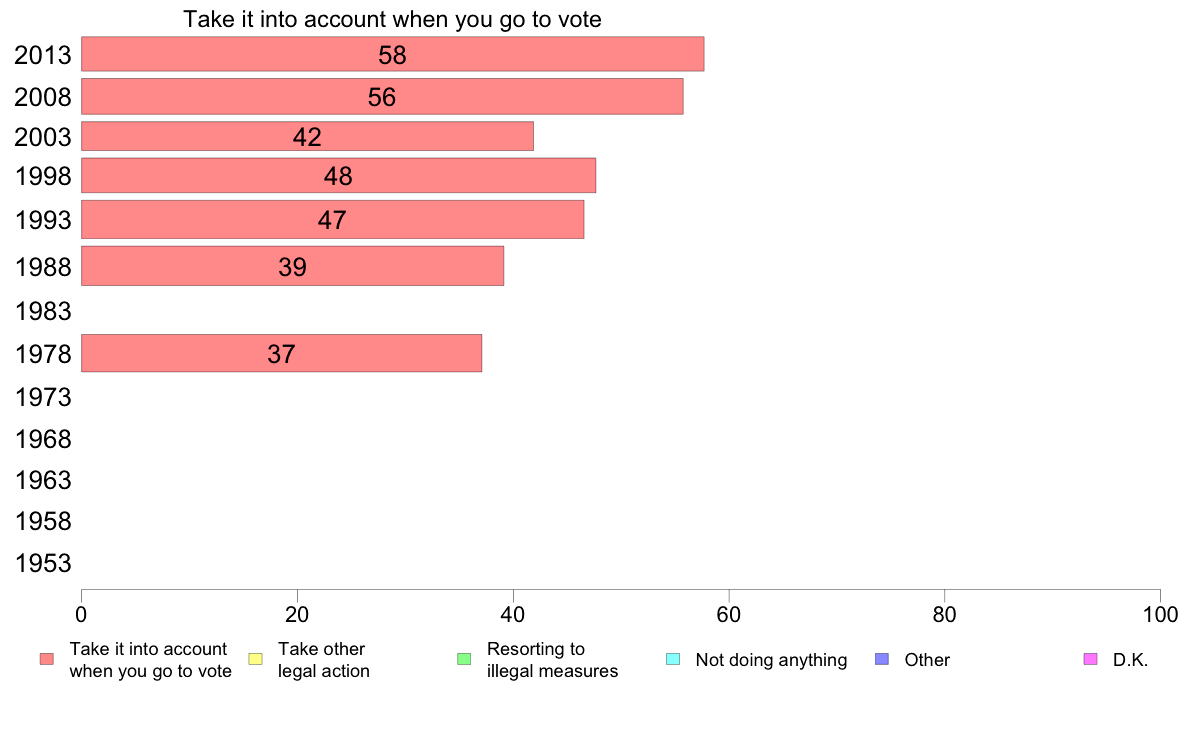Select the 1978 bar showing 37
1188x736 pixels.
point(281,353)
